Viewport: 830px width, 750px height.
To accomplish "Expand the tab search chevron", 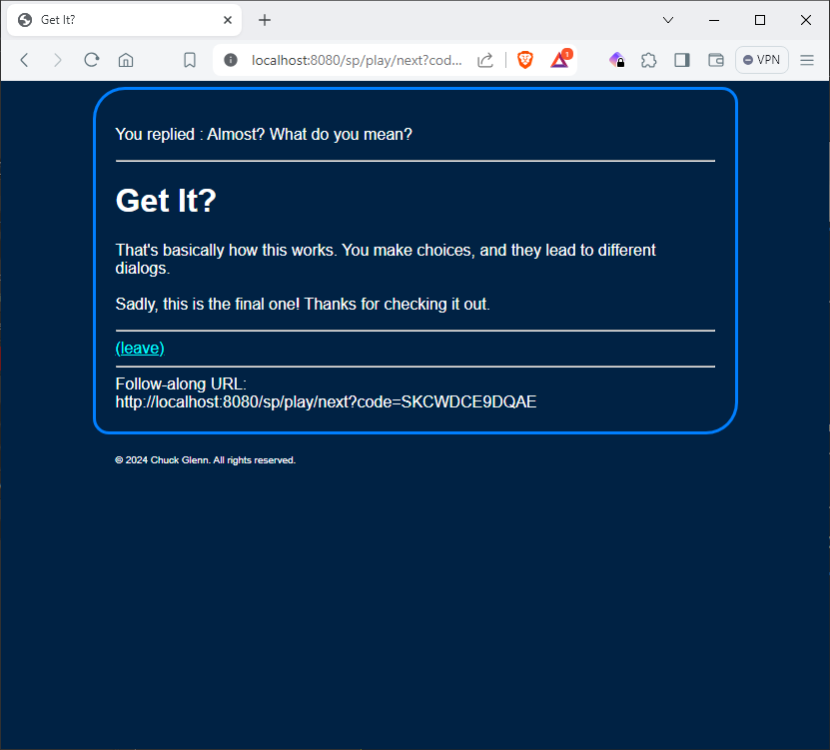I will pyautogui.click(x=668, y=20).
